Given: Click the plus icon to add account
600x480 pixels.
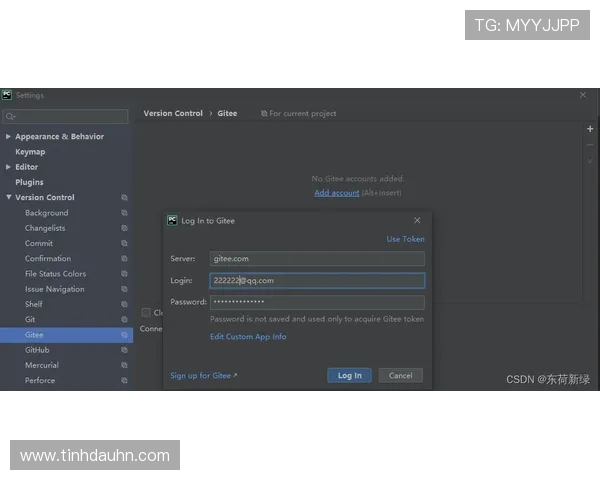Looking at the screenshot, I should pyautogui.click(x=590, y=129).
